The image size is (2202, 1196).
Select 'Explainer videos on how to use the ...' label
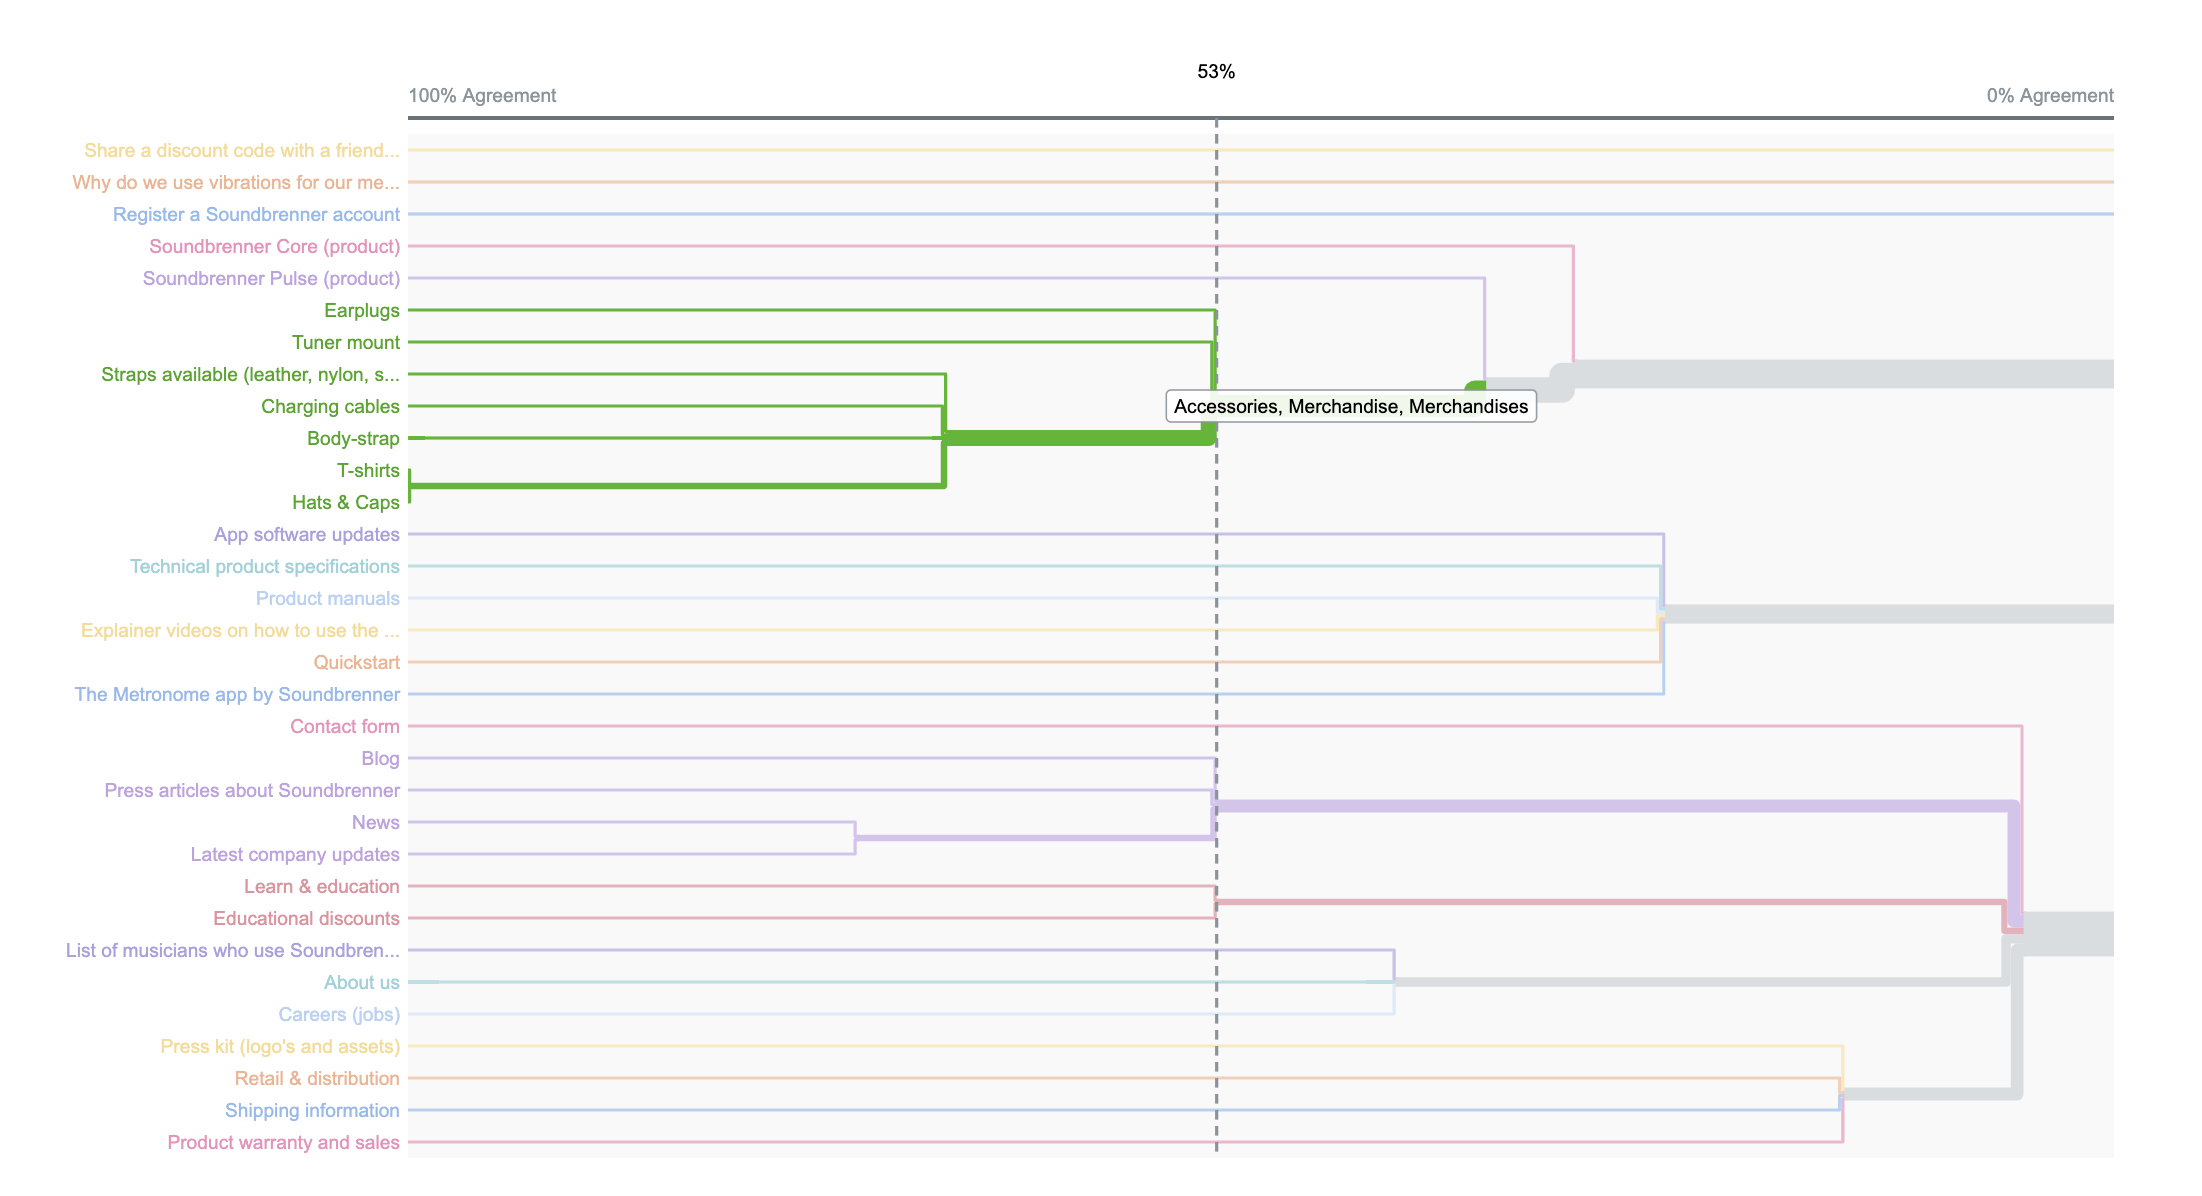point(240,630)
